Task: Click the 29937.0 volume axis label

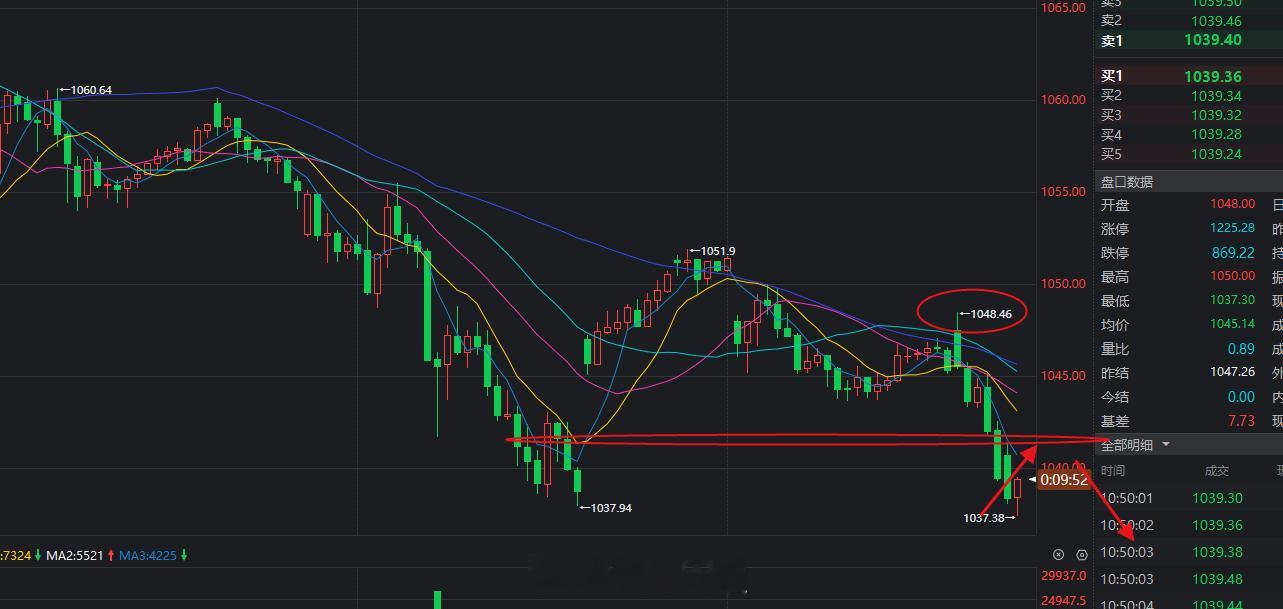Action: [x=1064, y=575]
